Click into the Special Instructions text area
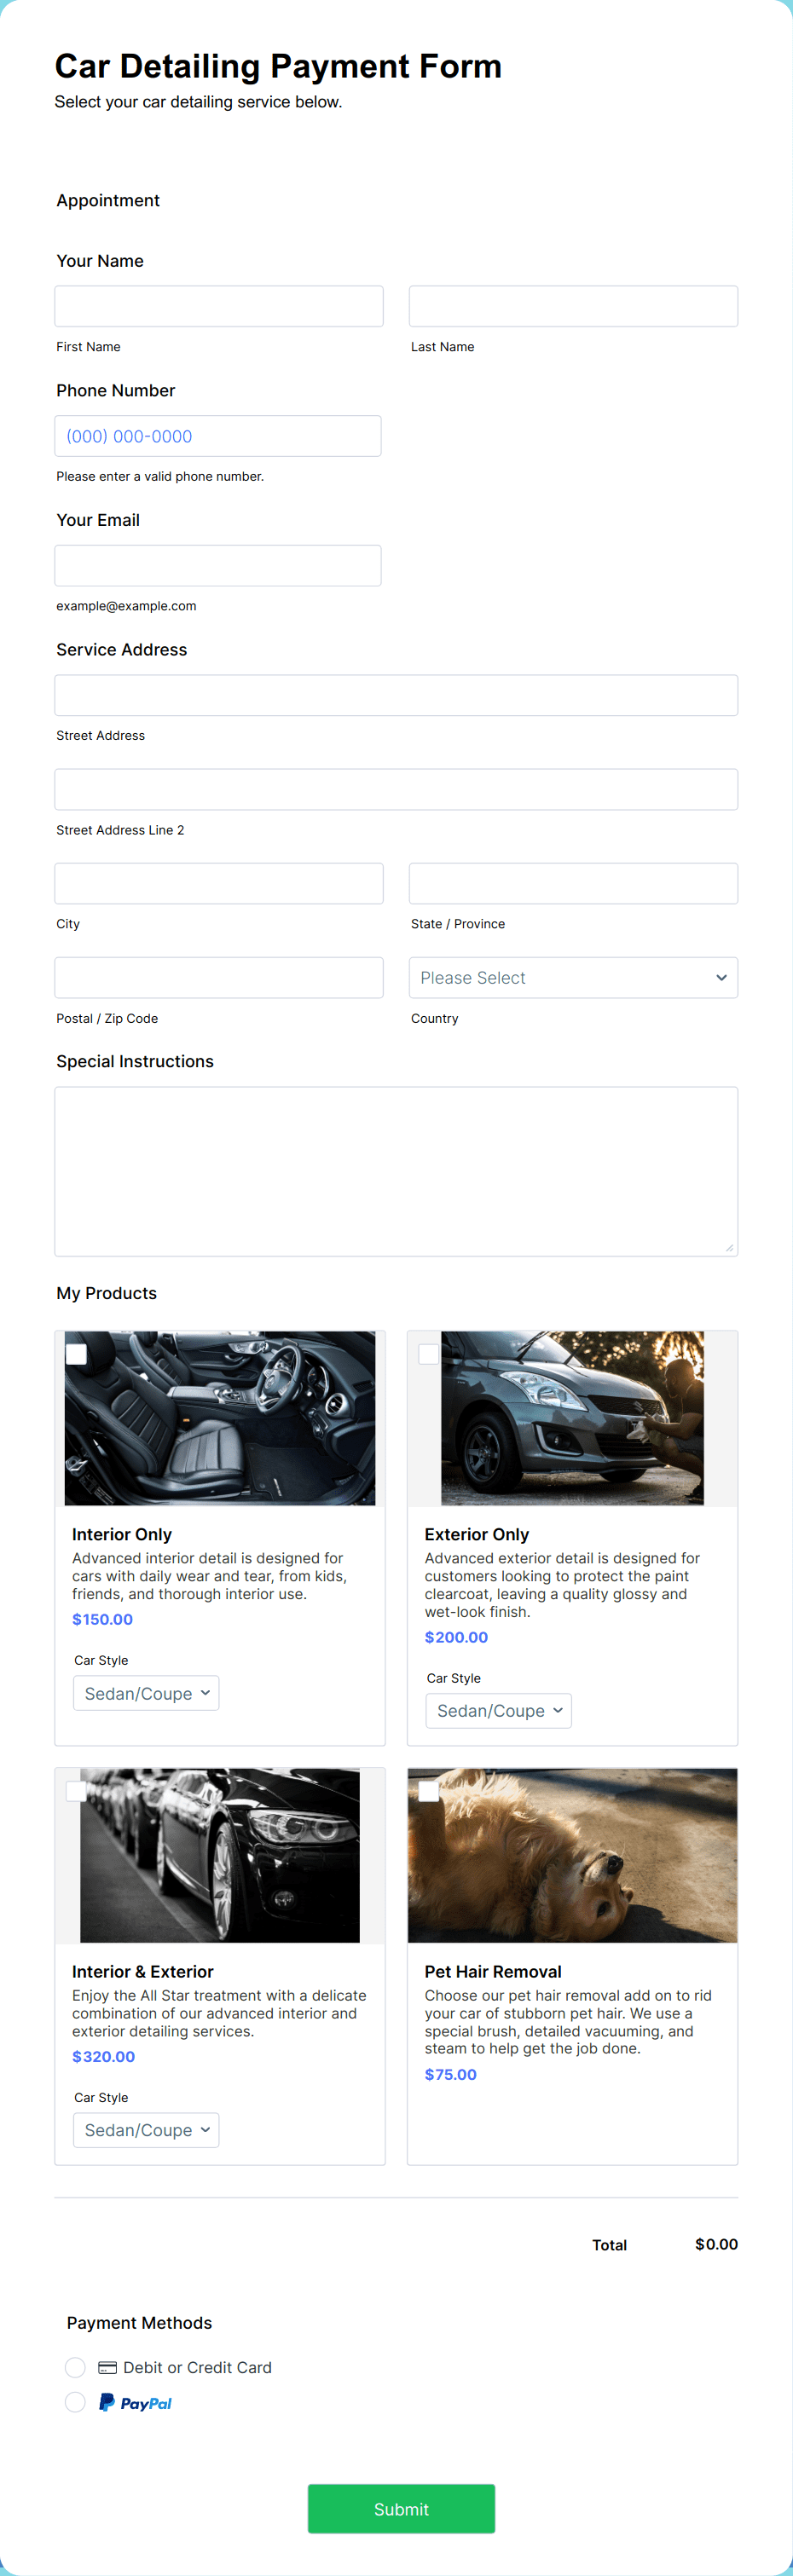Screen dimensions: 793x2576 [396, 1171]
